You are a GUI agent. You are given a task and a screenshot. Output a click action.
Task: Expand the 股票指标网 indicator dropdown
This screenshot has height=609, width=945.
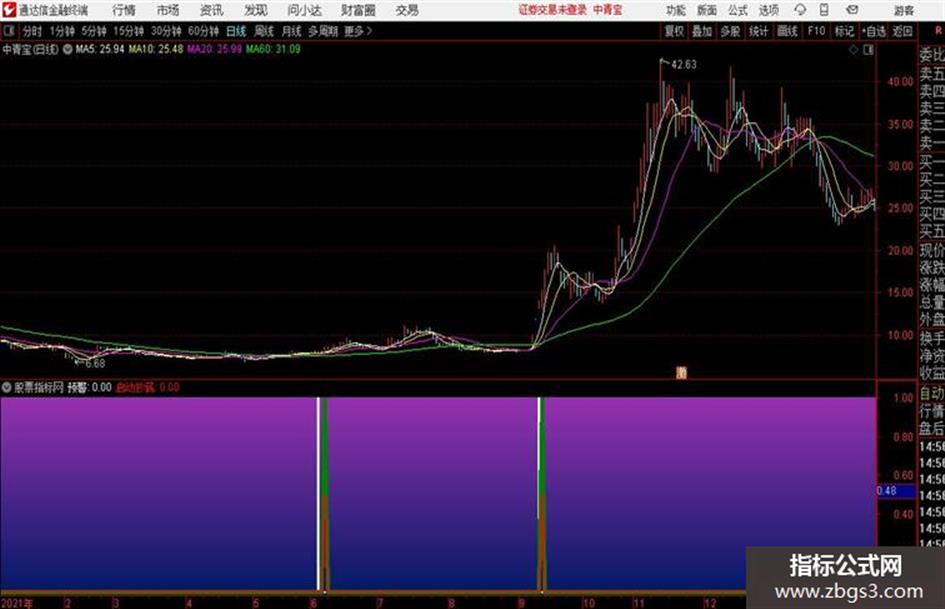[7, 387]
